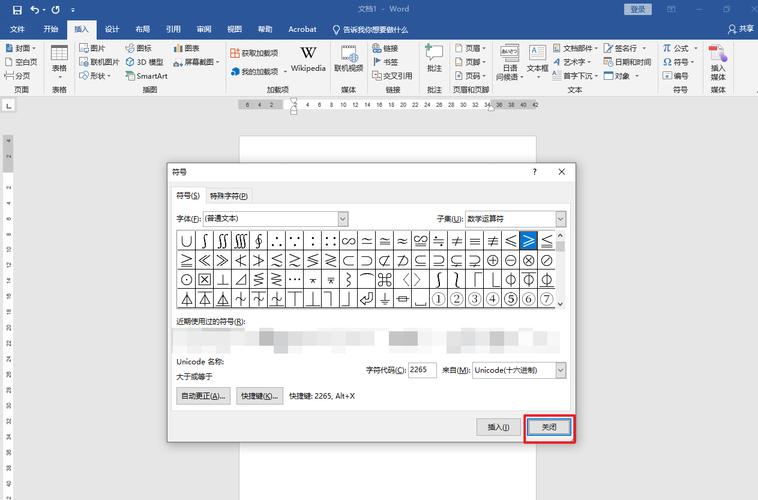758x500 pixels.
Task: Click Get Add-ins (获取加载项)
Action: (254, 53)
